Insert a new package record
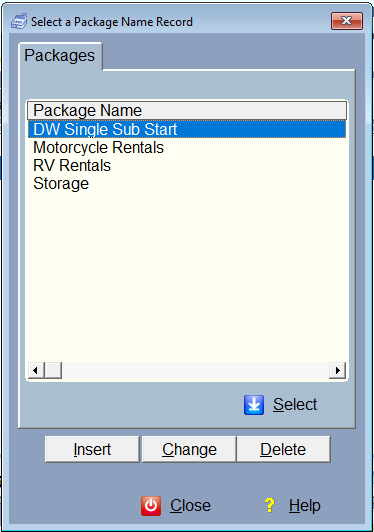Screen dimensions: 374x532 point(92,449)
